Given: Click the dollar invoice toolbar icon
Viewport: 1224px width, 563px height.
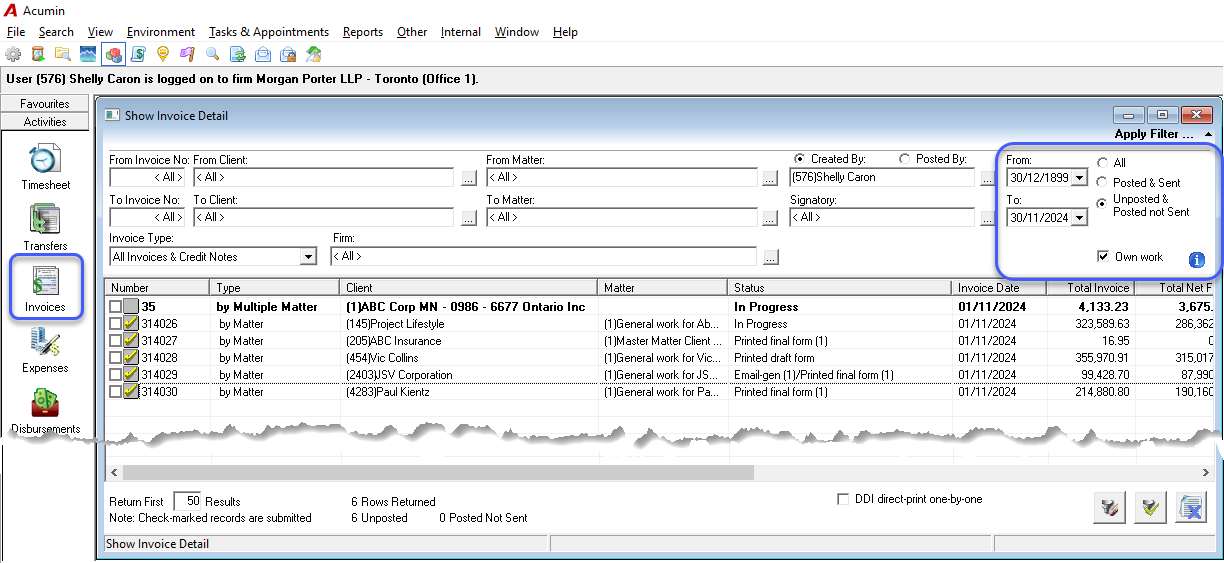Looking at the screenshot, I should point(138,54).
